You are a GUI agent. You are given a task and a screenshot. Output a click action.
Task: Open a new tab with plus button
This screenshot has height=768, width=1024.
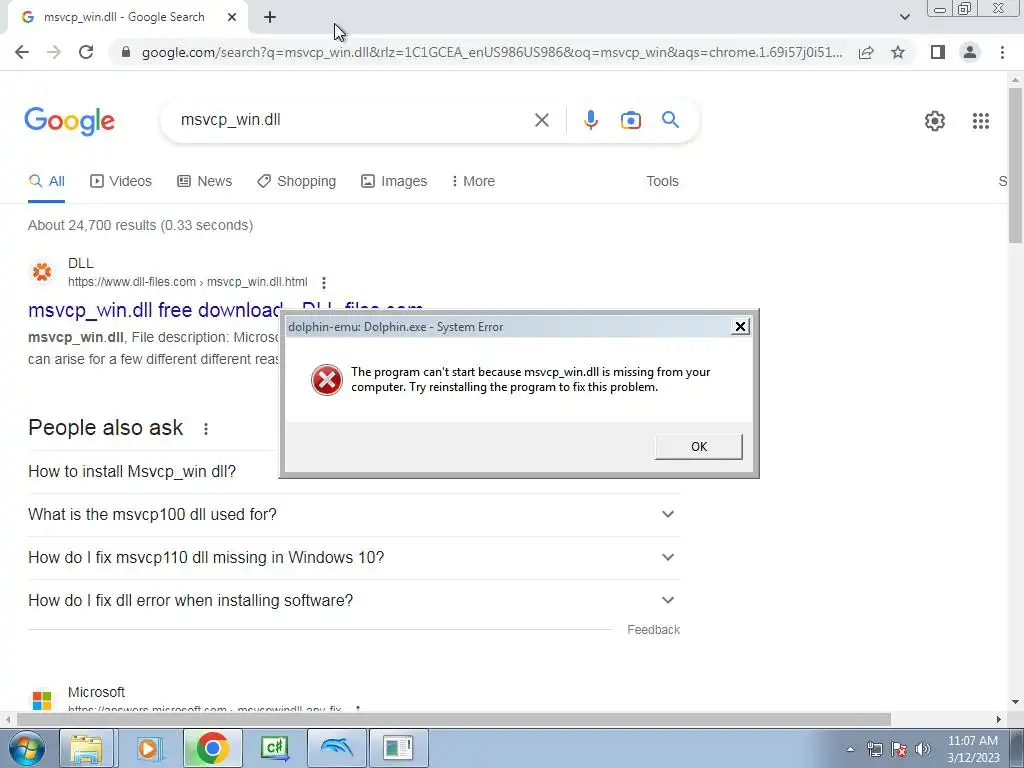tap(270, 17)
